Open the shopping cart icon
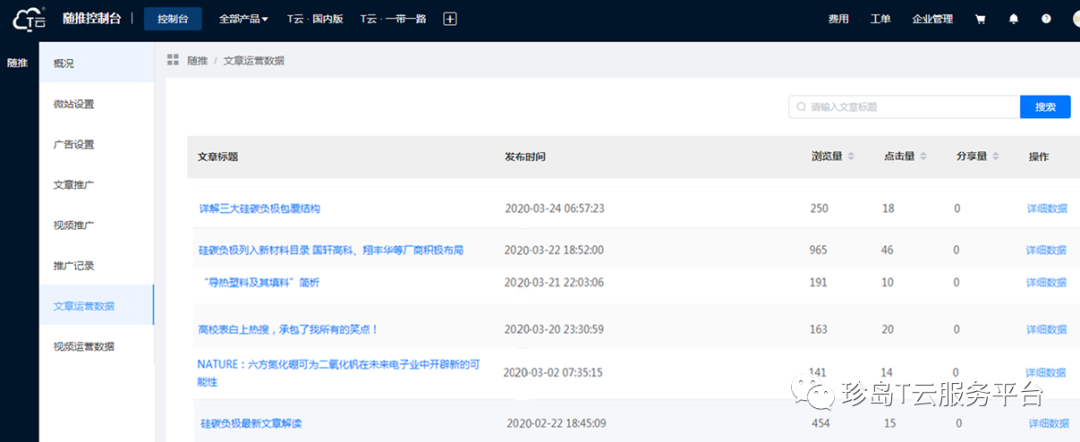The width and height of the screenshot is (1080, 442). tap(980, 19)
